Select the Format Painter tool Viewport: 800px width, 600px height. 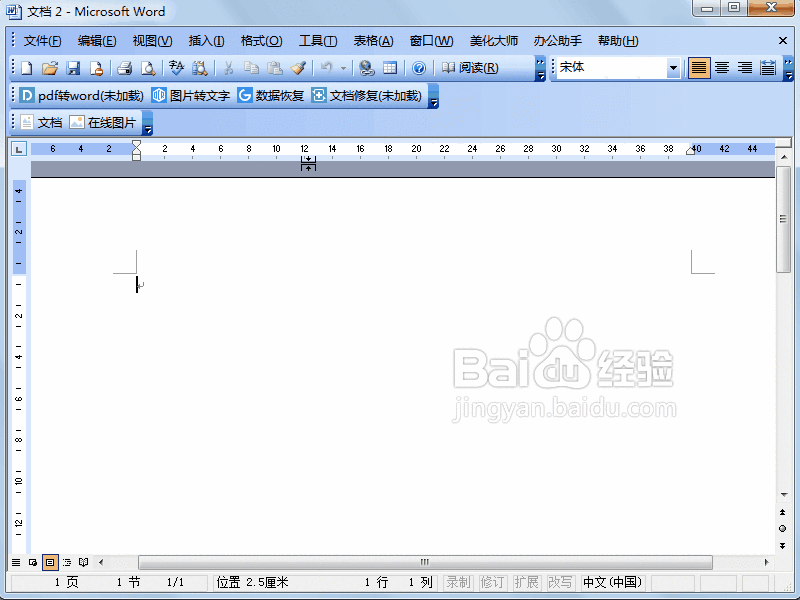pos(299,68)
